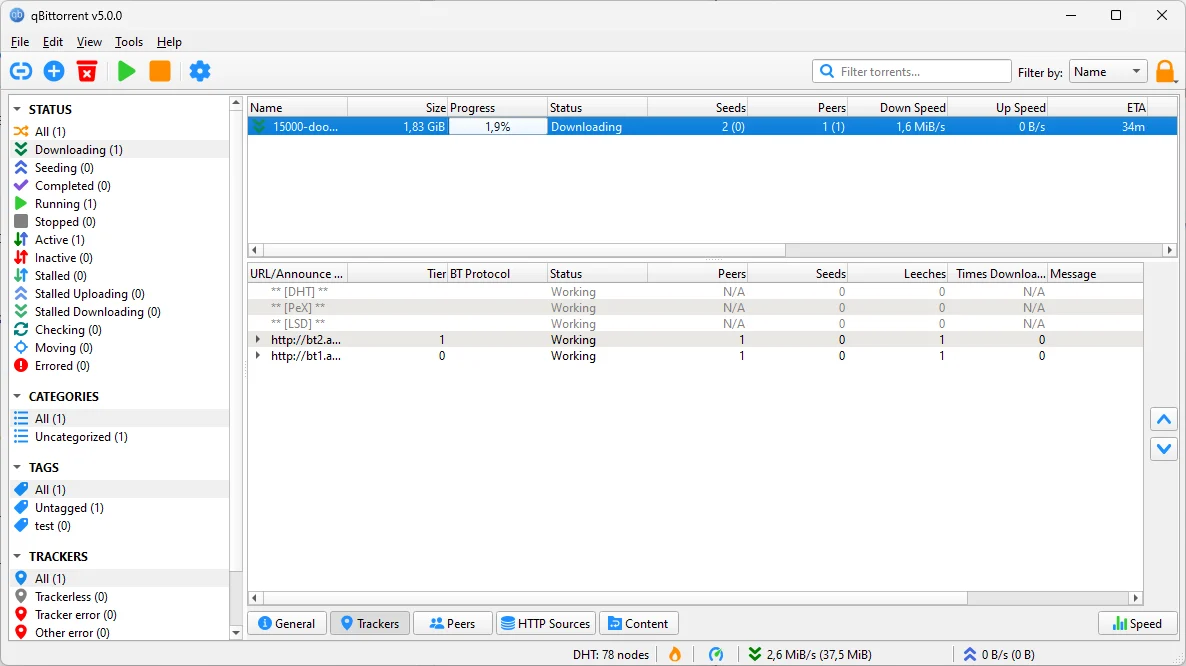Open the Help menu

pos(169,42)
